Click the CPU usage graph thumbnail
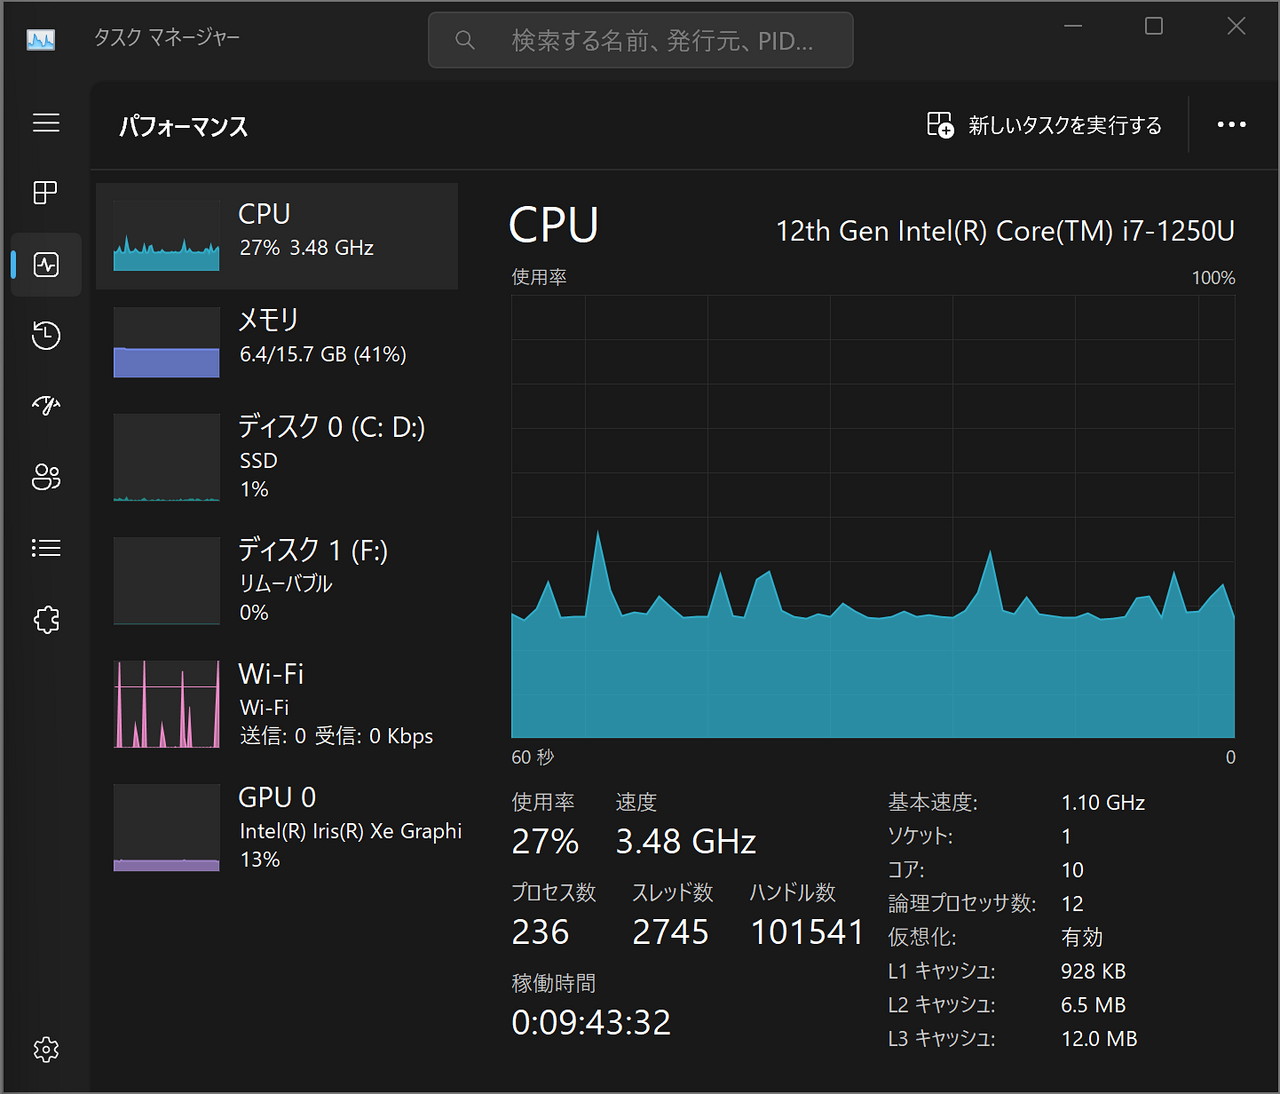 coord(166,236)
